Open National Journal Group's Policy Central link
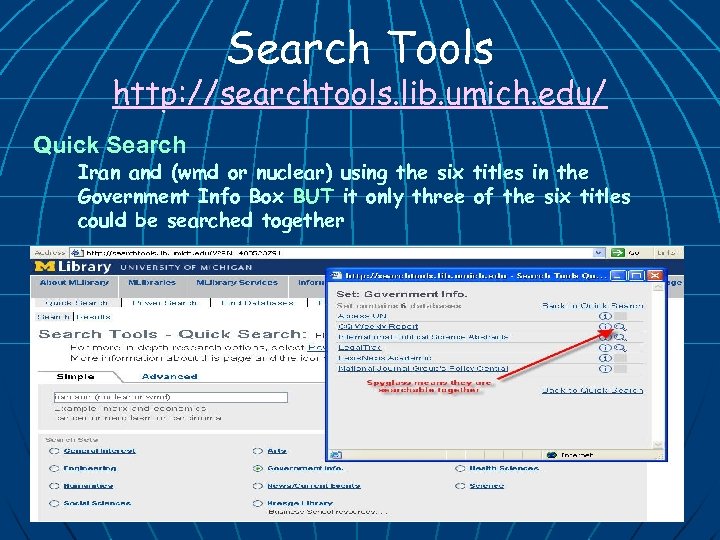The width and height of the screenshot is (720, 540). click(423, 368)
